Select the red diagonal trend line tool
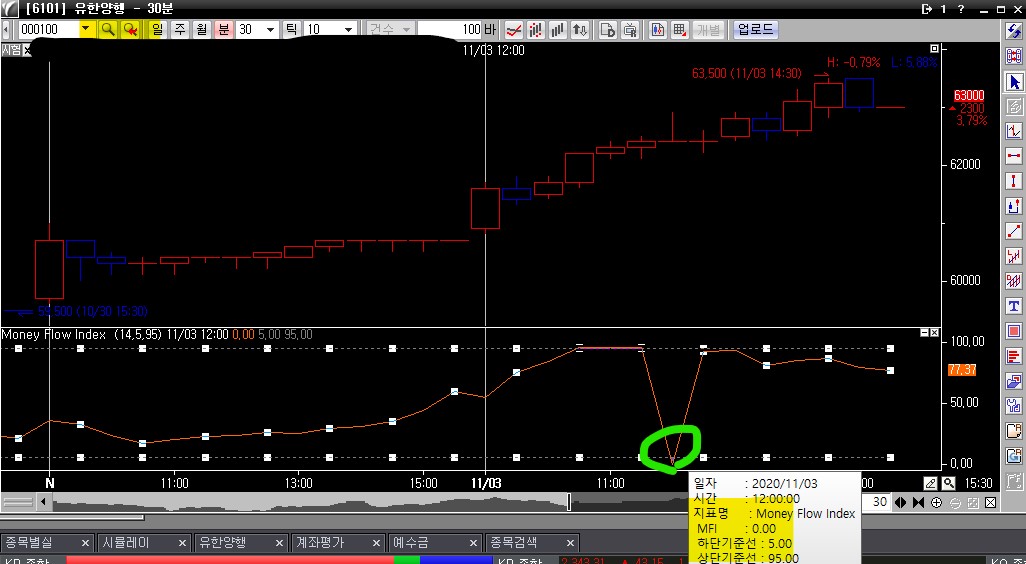 point(1014,231)
